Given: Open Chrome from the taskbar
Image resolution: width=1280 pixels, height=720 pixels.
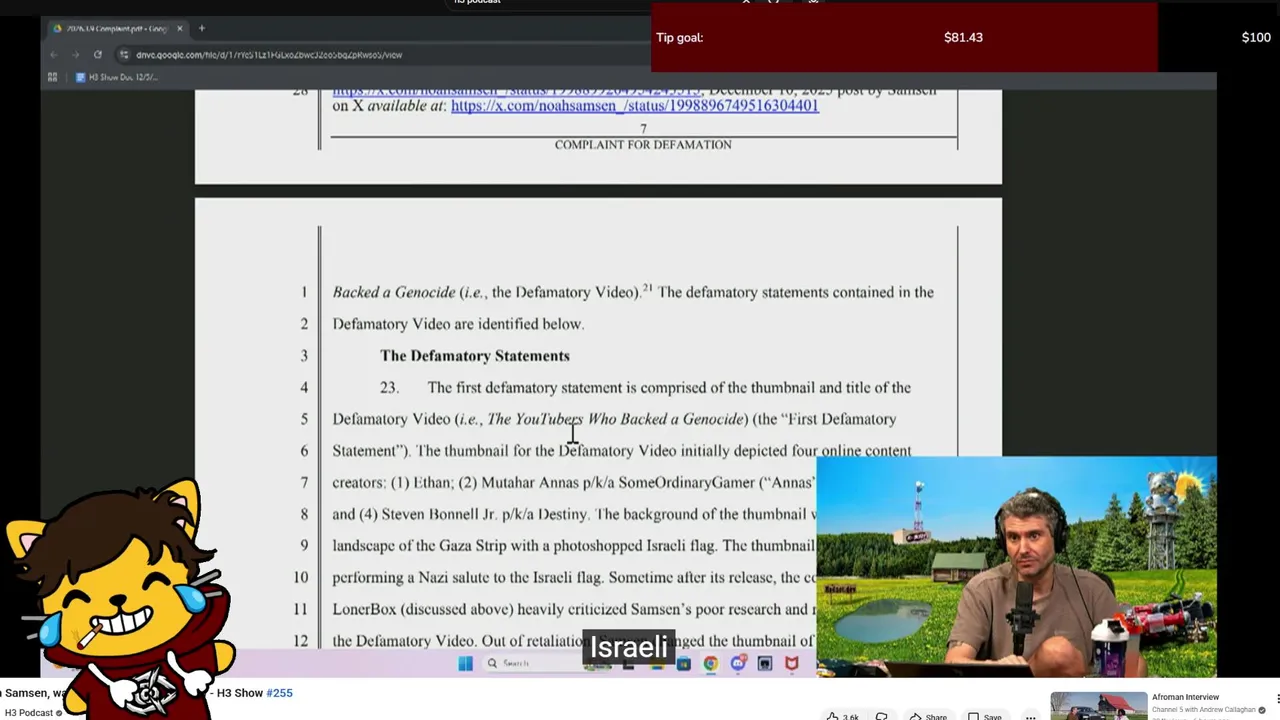Looking at the screenshot, I should tap(710, 663).
